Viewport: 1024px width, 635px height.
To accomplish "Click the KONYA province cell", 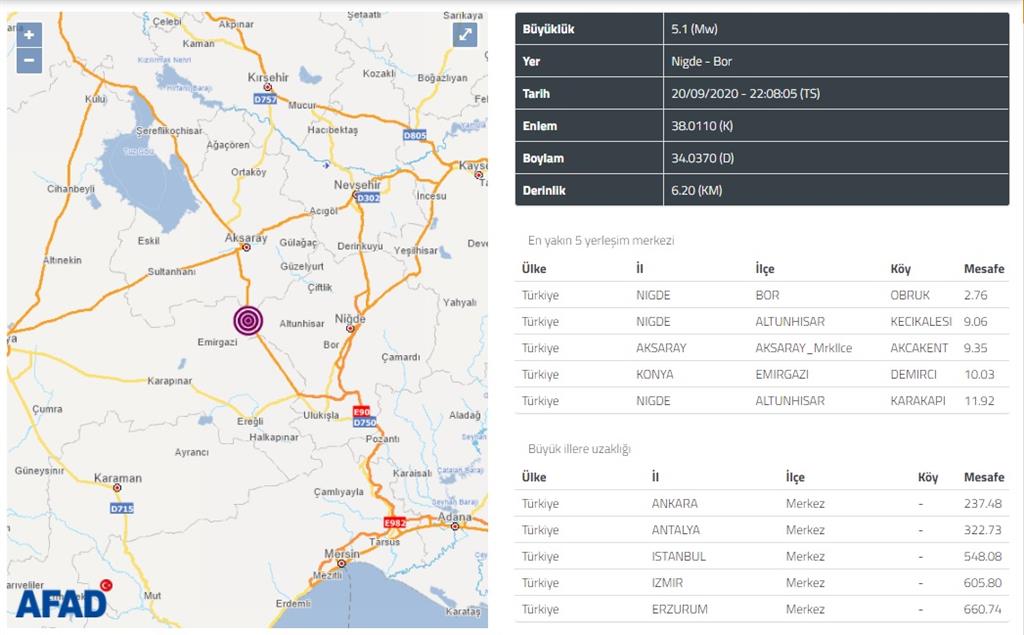I will pyautogui.click(x=654, y=374).
